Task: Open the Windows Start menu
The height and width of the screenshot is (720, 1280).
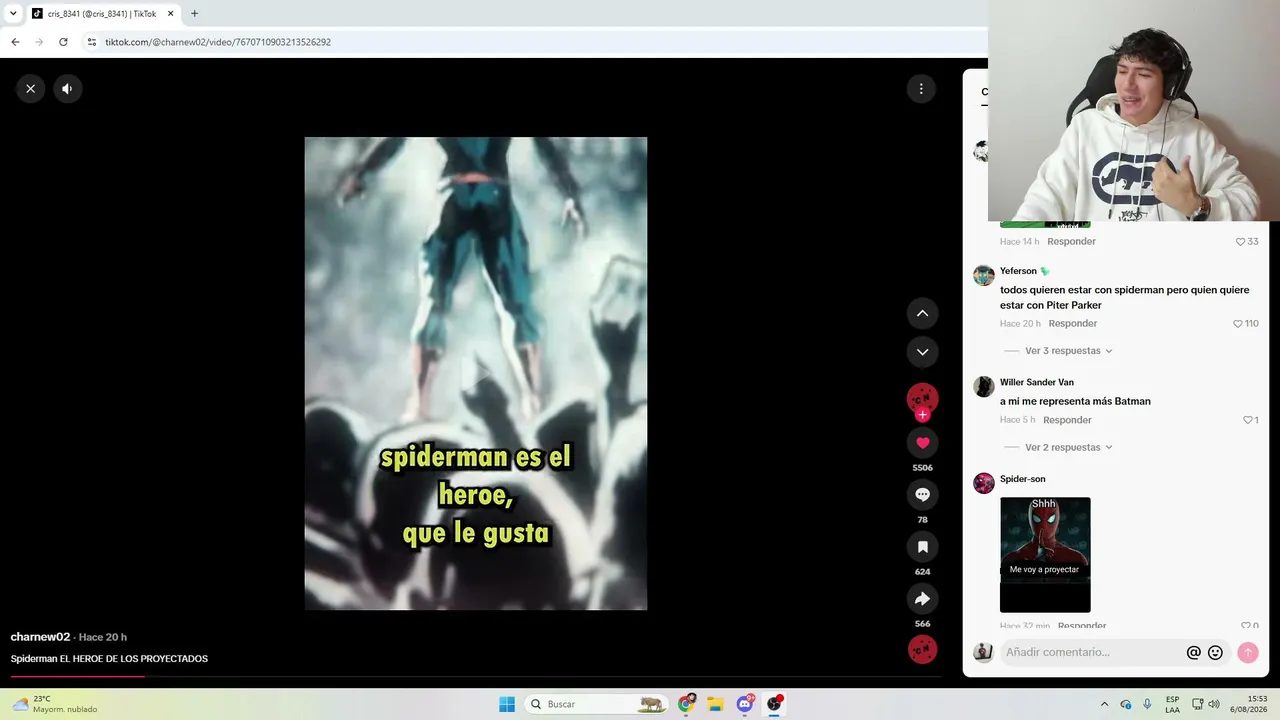Action: tap(507, 704)
